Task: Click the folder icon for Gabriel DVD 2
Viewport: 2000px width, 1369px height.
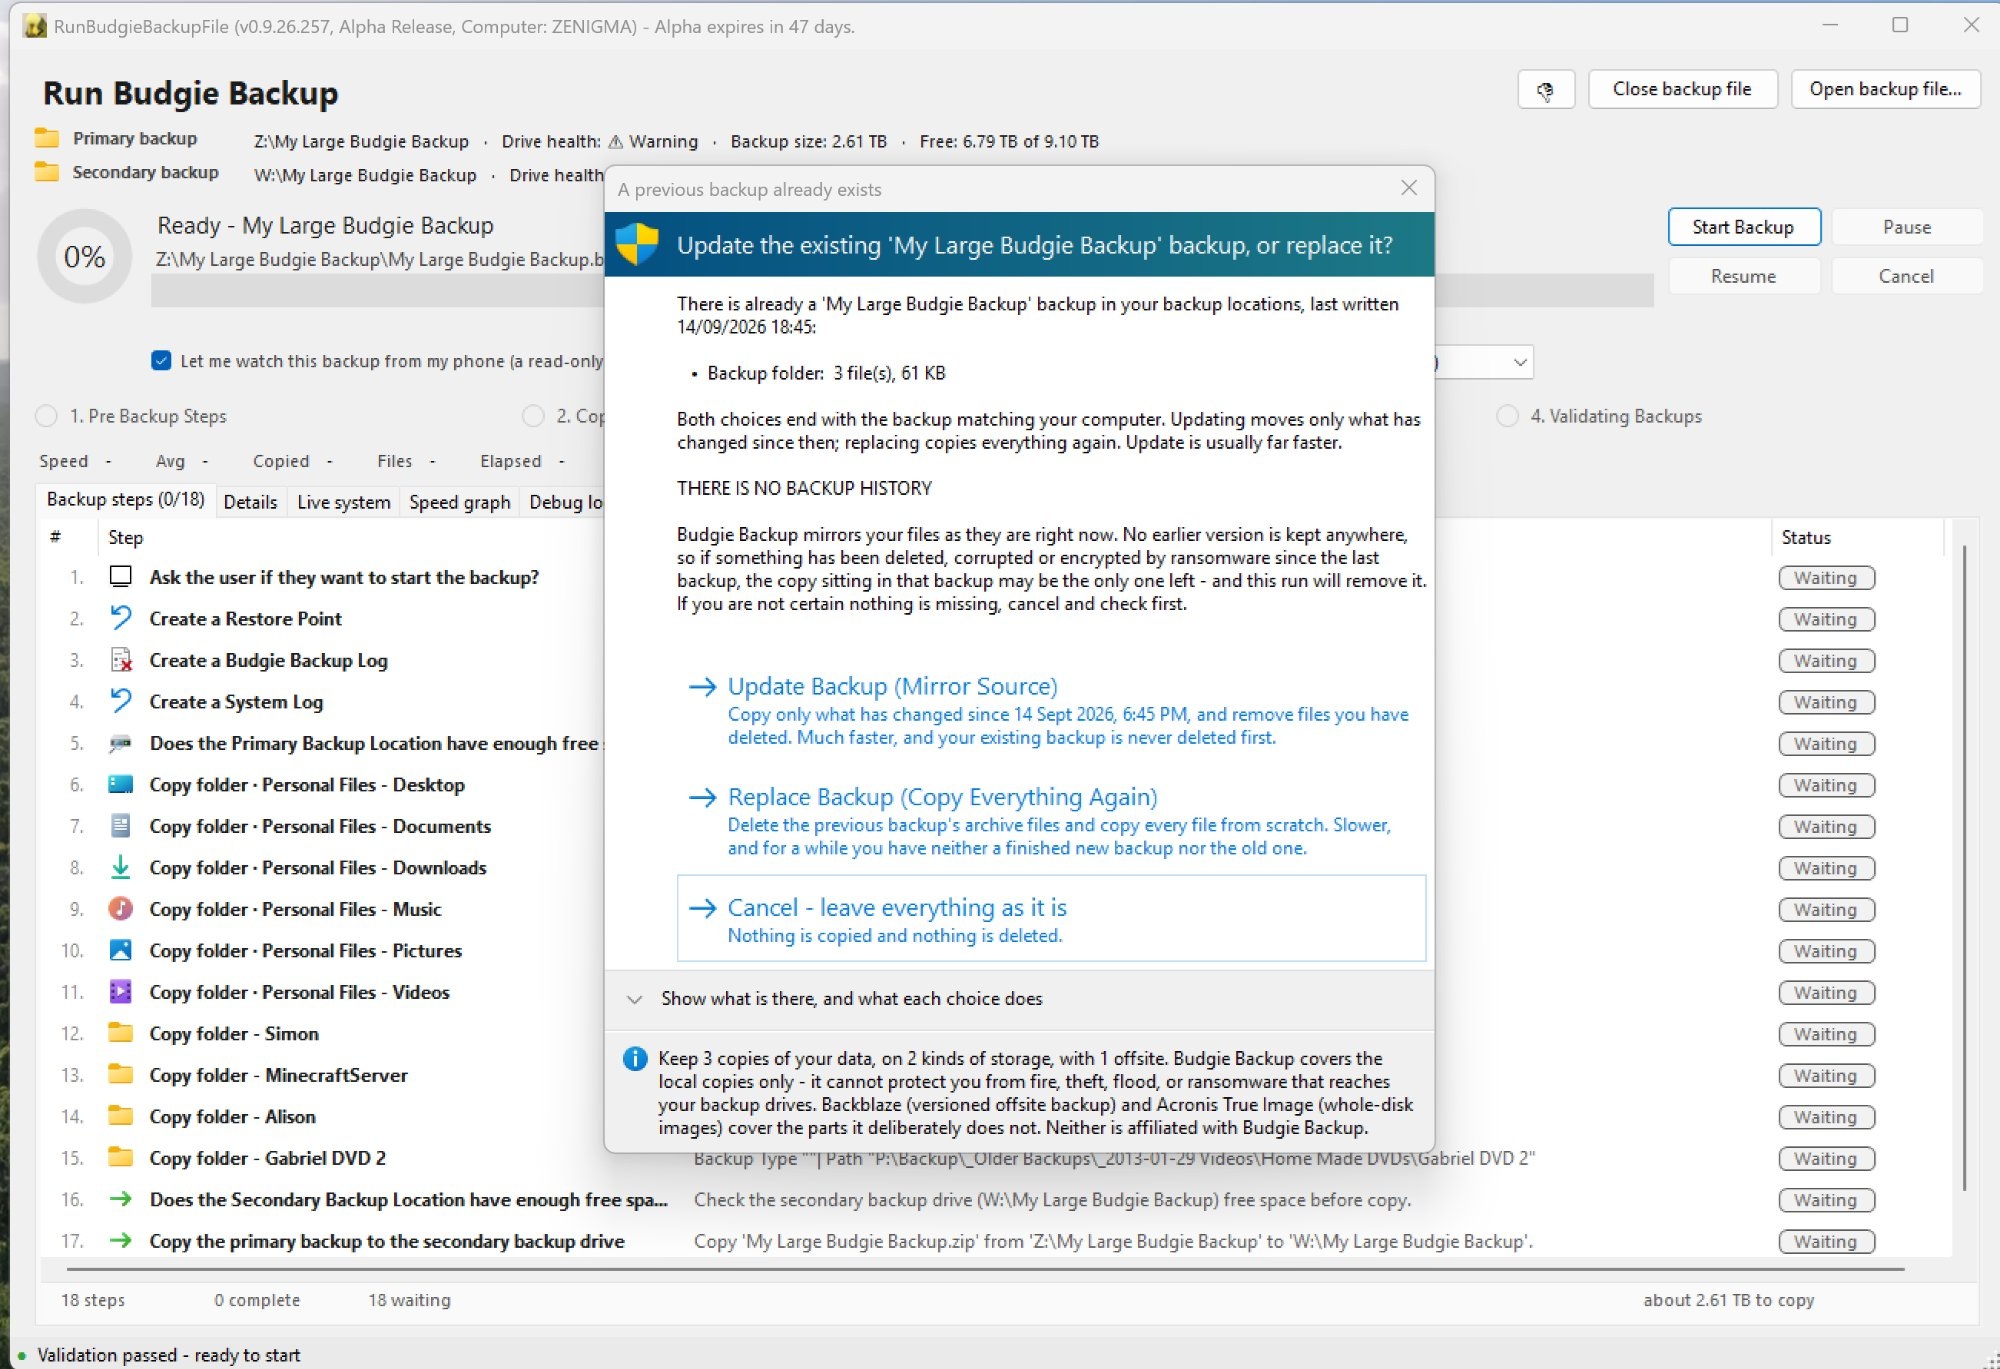Action: pos(121,1157)
